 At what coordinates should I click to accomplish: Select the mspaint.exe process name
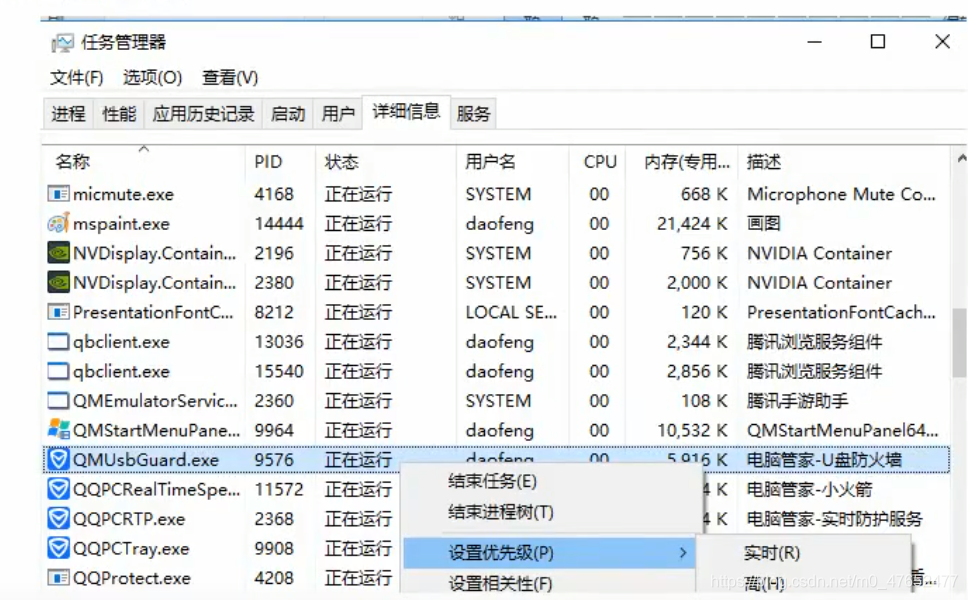(x=121, y=223)
